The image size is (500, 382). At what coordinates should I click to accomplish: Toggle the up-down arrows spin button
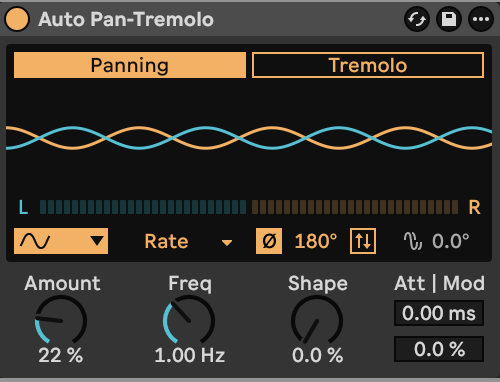363,241
